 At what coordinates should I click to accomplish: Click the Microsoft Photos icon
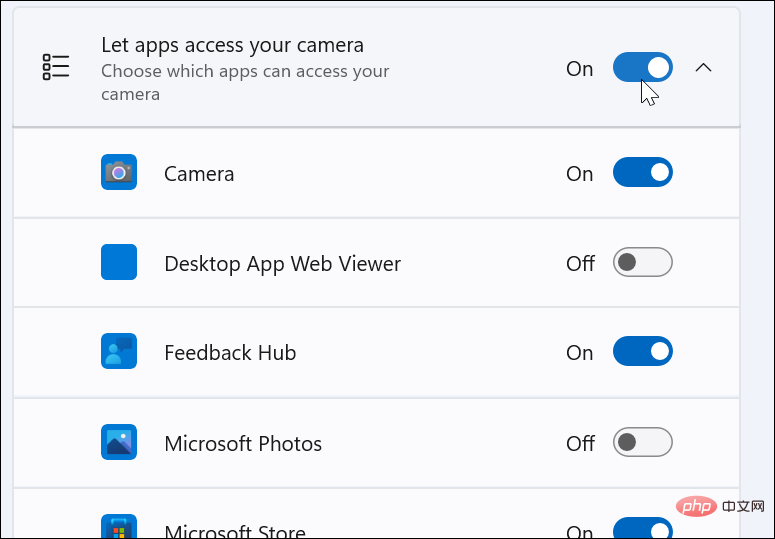click(x=119, y=442)
